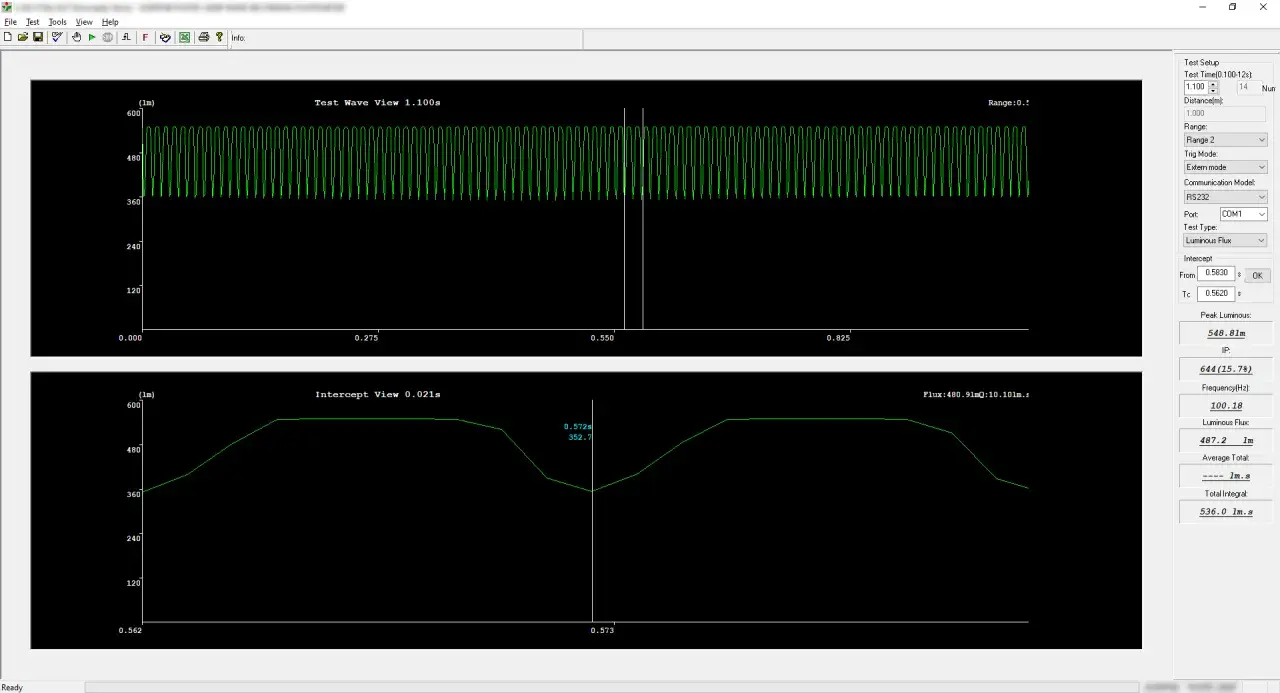Click the step waveform toolbar icon
The height and width of the screenshot is (693, 1280).
pos(126,37)
